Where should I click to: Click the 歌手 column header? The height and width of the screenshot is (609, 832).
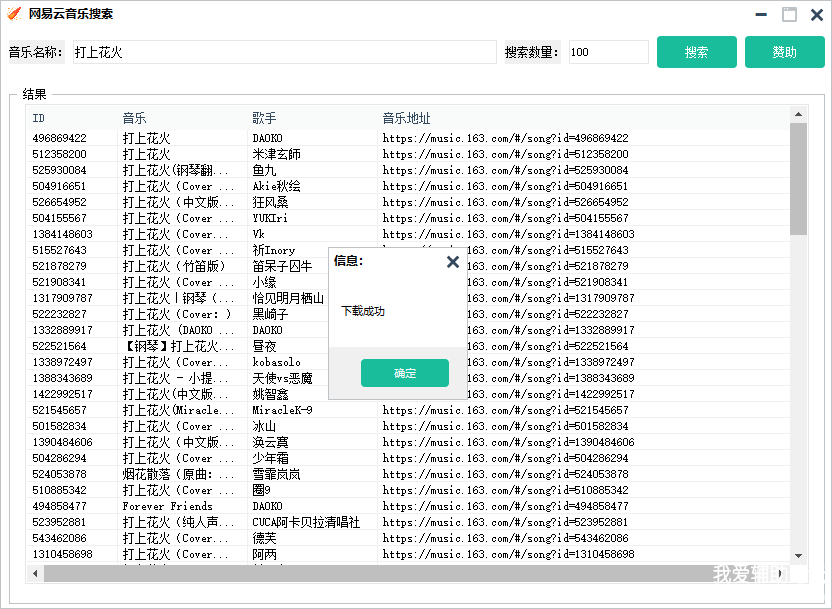264,118
